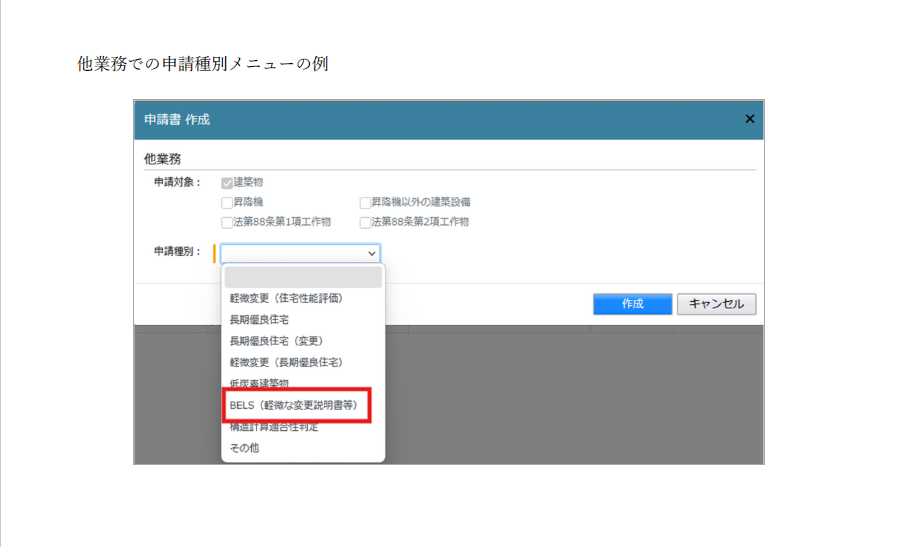Select the 法第88条第2項工作物 checkbox
Screen dimensions: 909x547
coord(365,222)
